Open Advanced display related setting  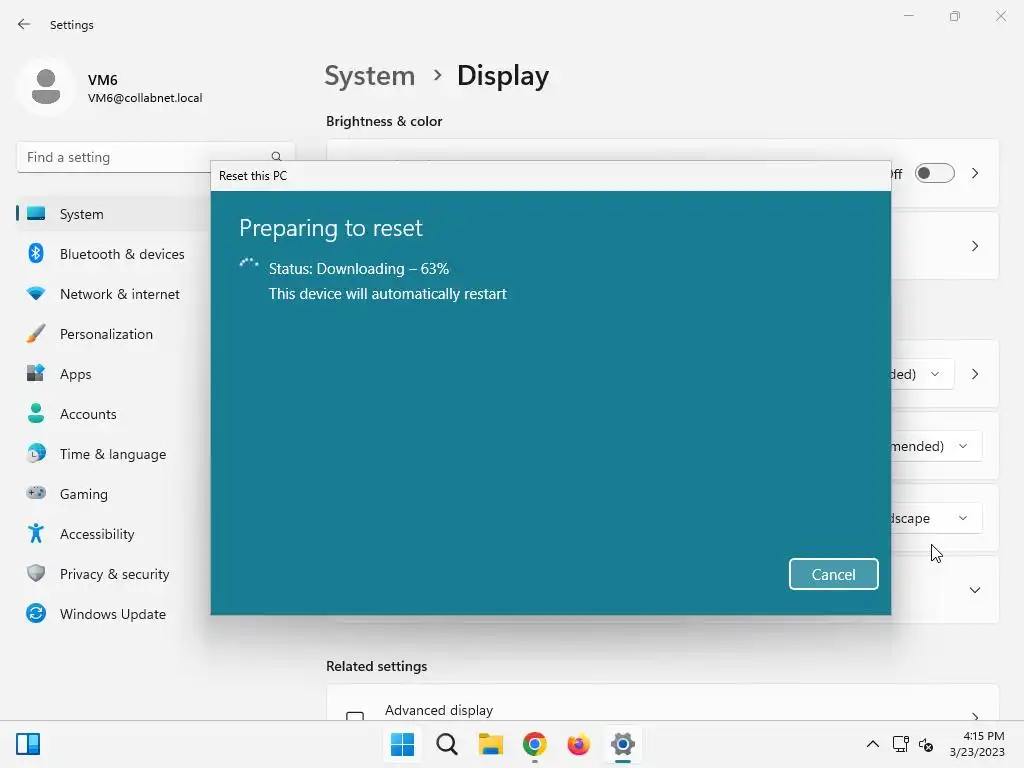tap(662, 703)
